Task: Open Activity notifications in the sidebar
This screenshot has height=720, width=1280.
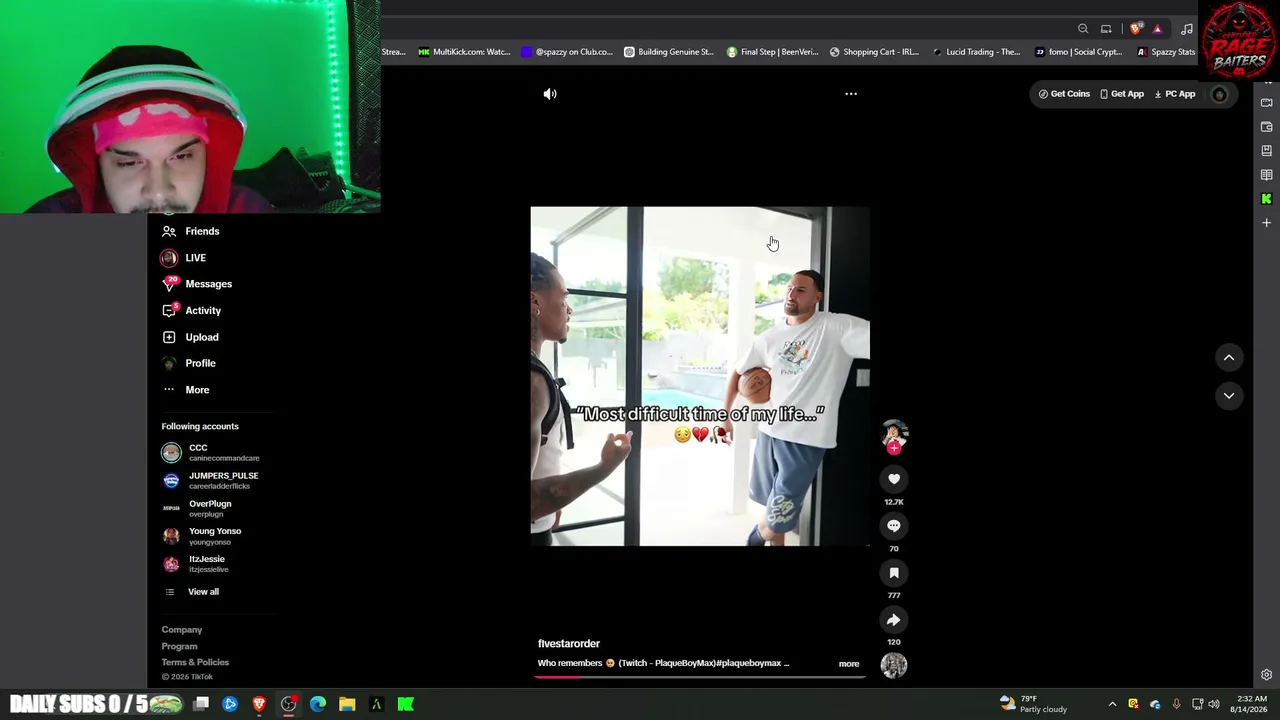Action: point(192,311)
